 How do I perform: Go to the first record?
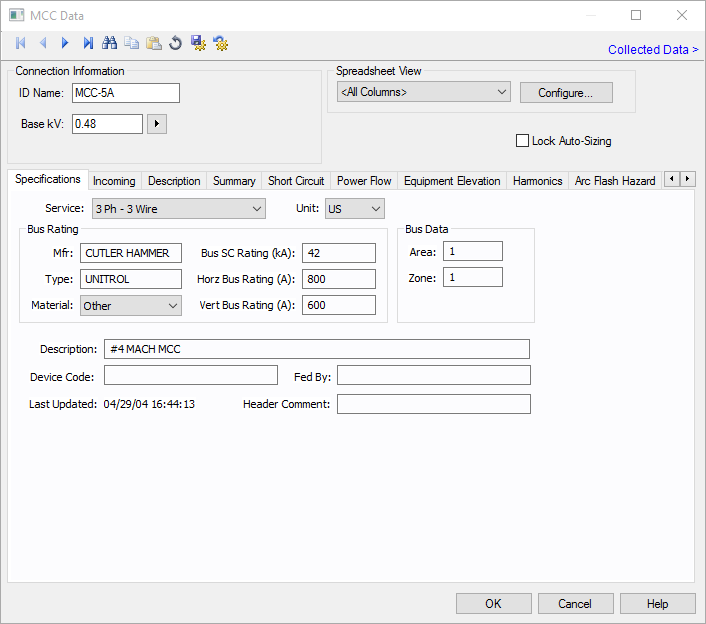[x=20, y=43]
